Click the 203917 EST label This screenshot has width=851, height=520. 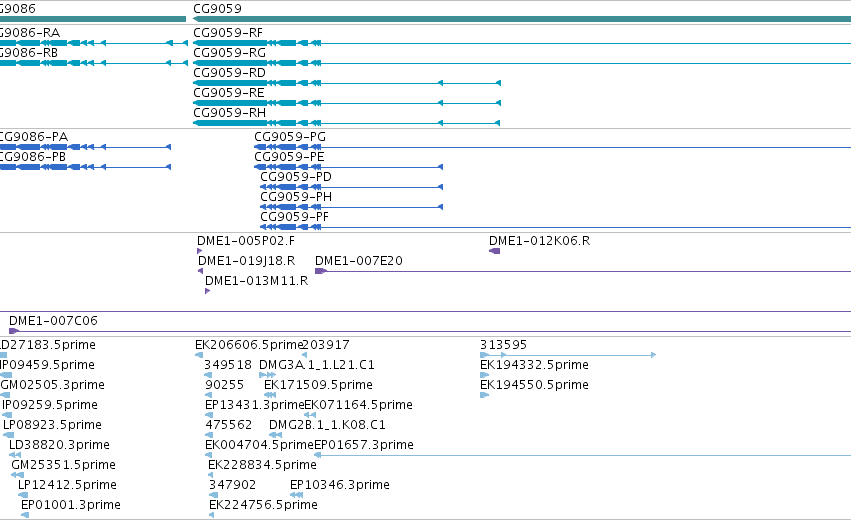[326, 345]
